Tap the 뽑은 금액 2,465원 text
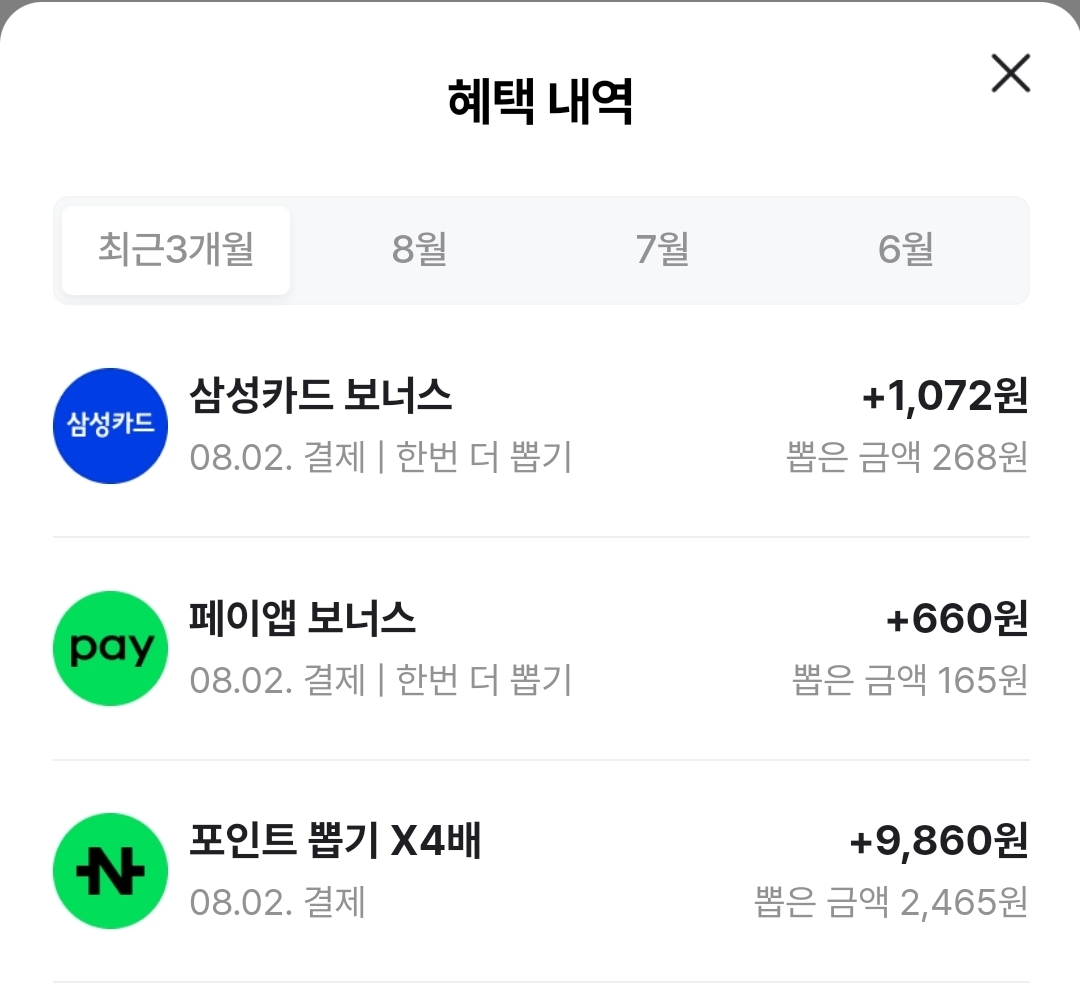 [891, 902]
